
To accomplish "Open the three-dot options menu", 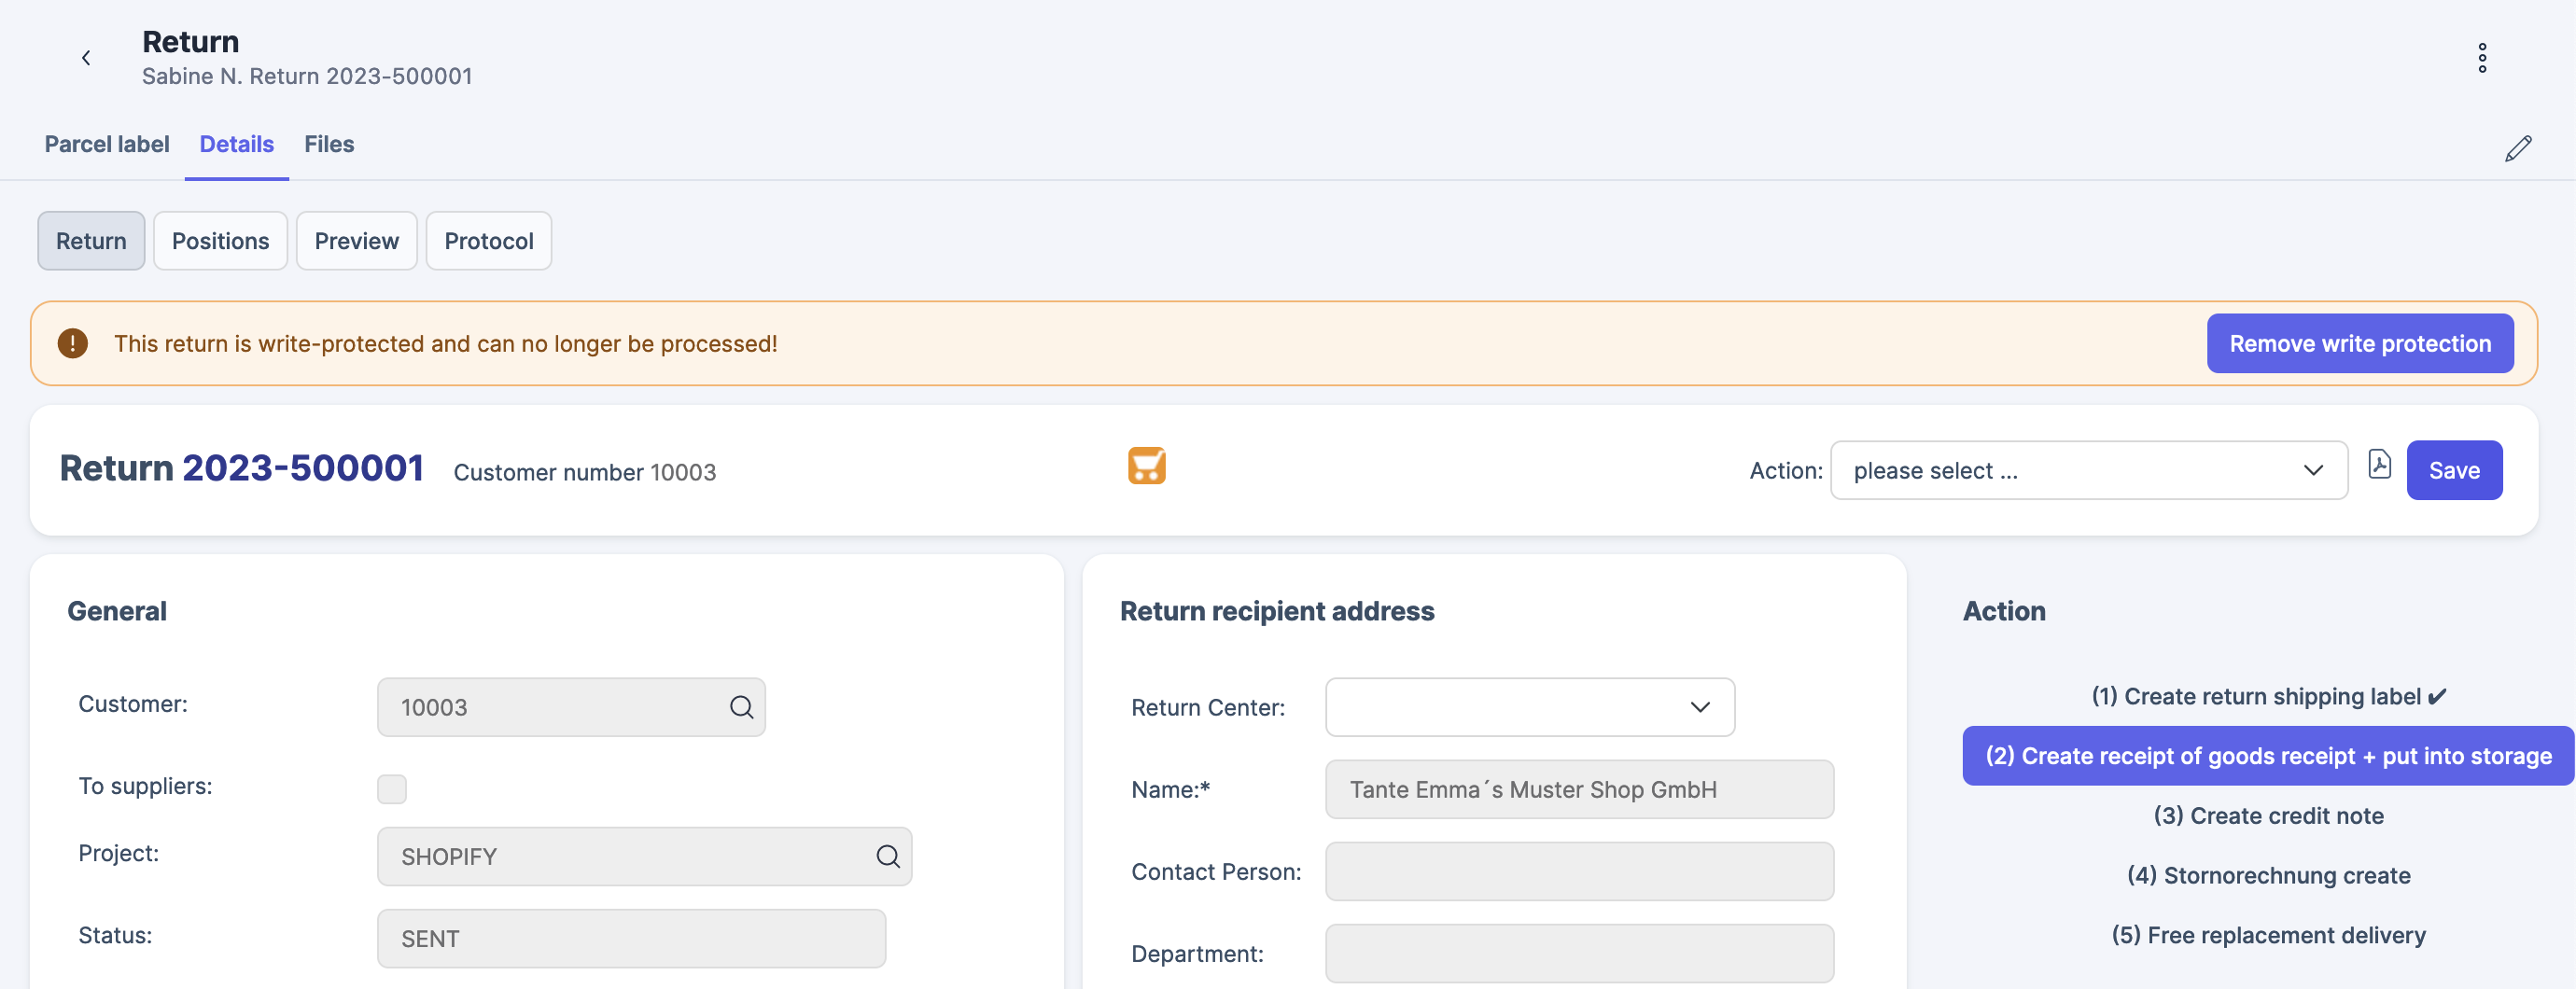I will point(2481,58).
